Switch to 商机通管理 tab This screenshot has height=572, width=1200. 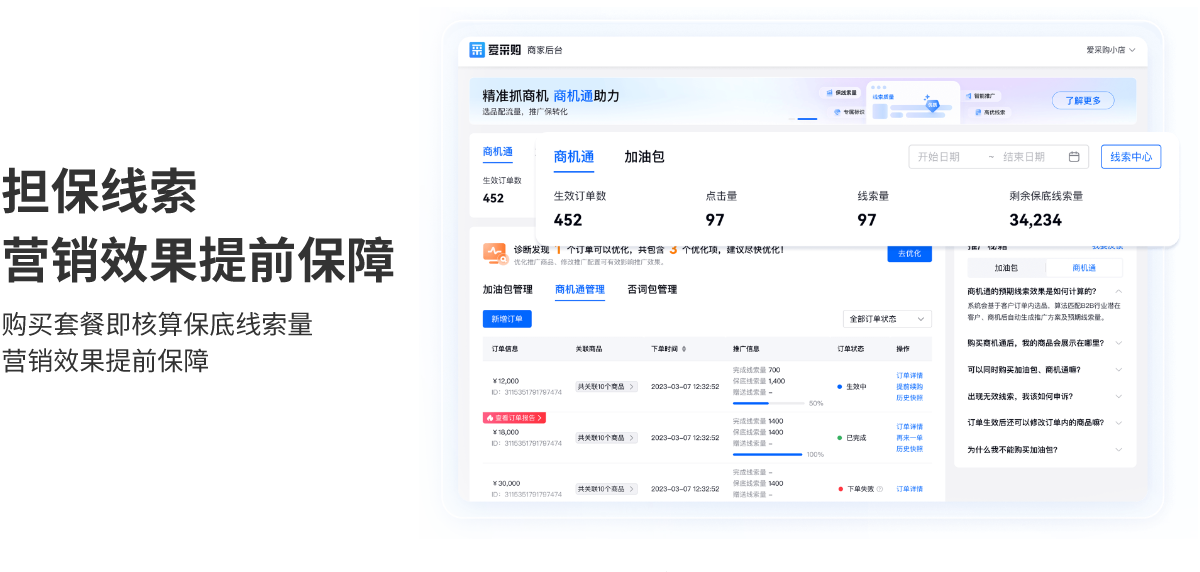(x=580, y=290)
